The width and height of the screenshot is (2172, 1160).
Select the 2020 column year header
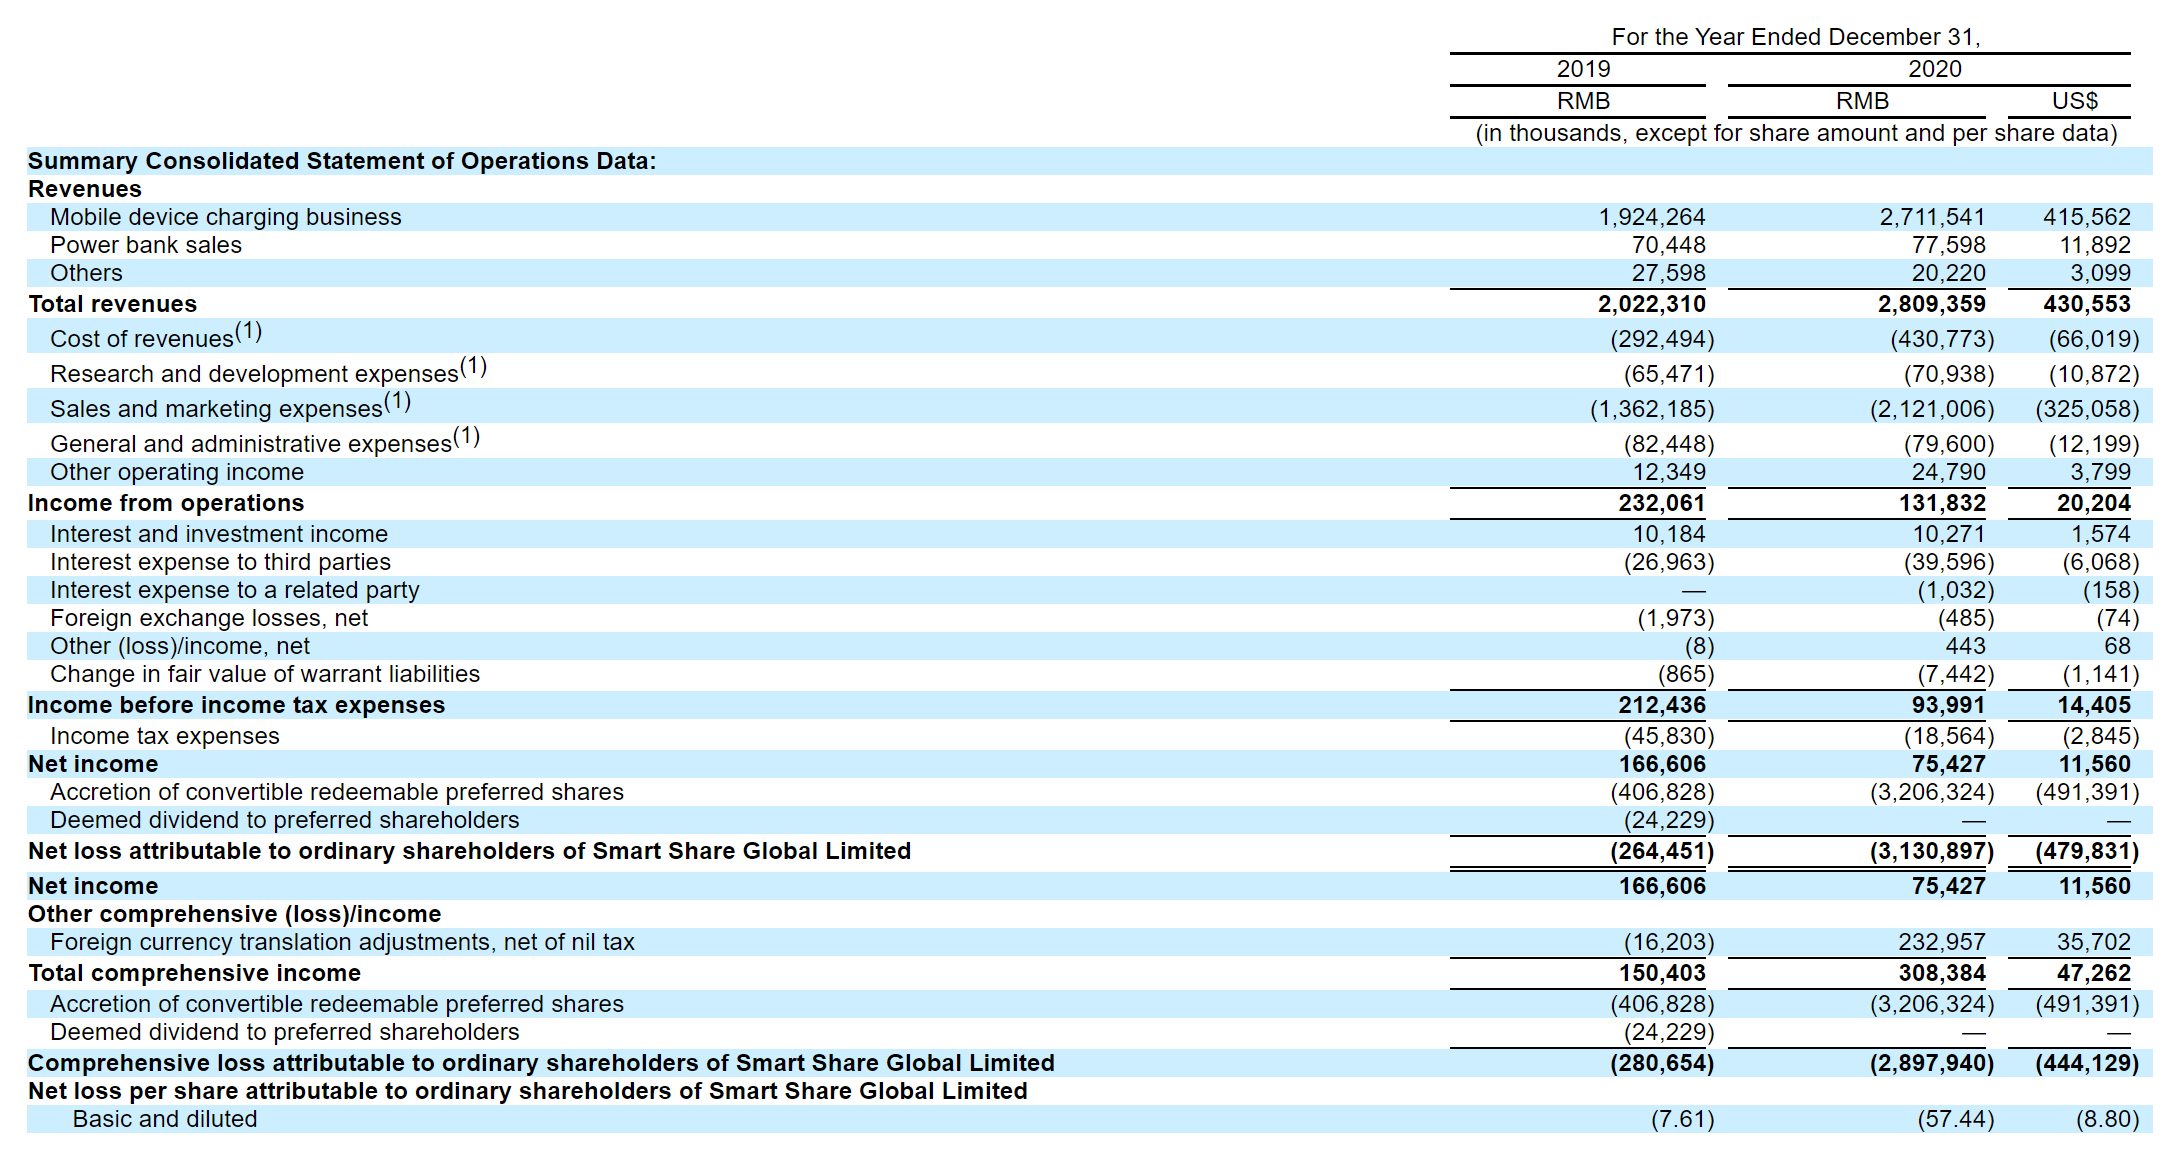(x=1934, y=69)
